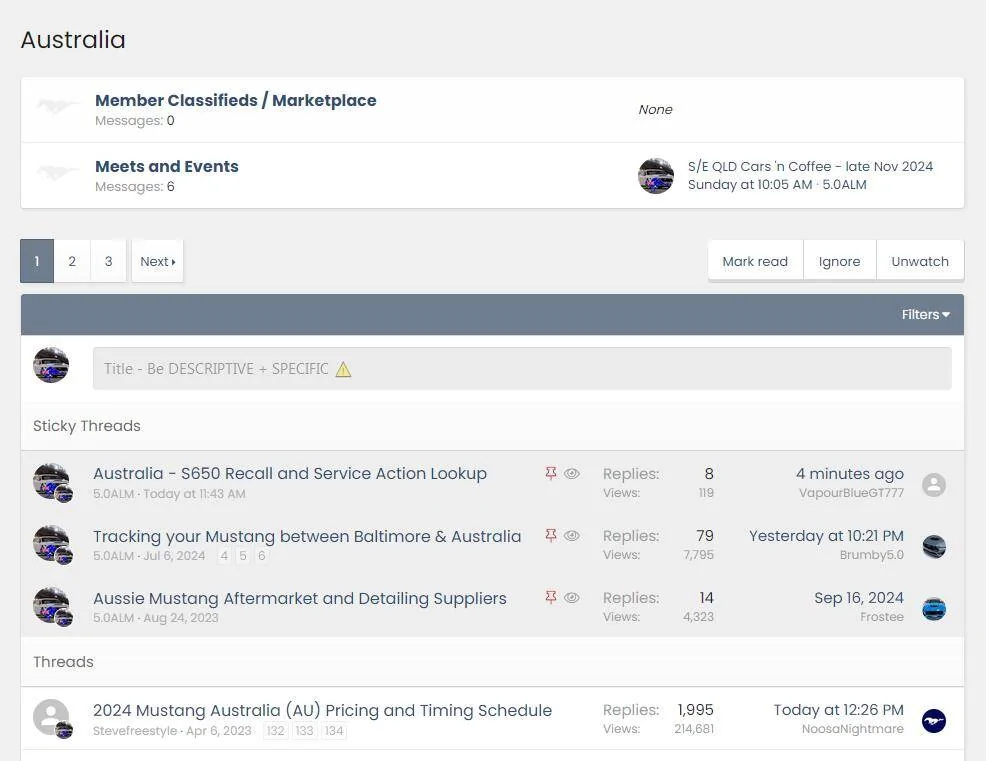Click sticky pin icon on Aussie Mustang Aftermarket thread
The width and height of the screenshot is (986, 761).
click(551, 597)
